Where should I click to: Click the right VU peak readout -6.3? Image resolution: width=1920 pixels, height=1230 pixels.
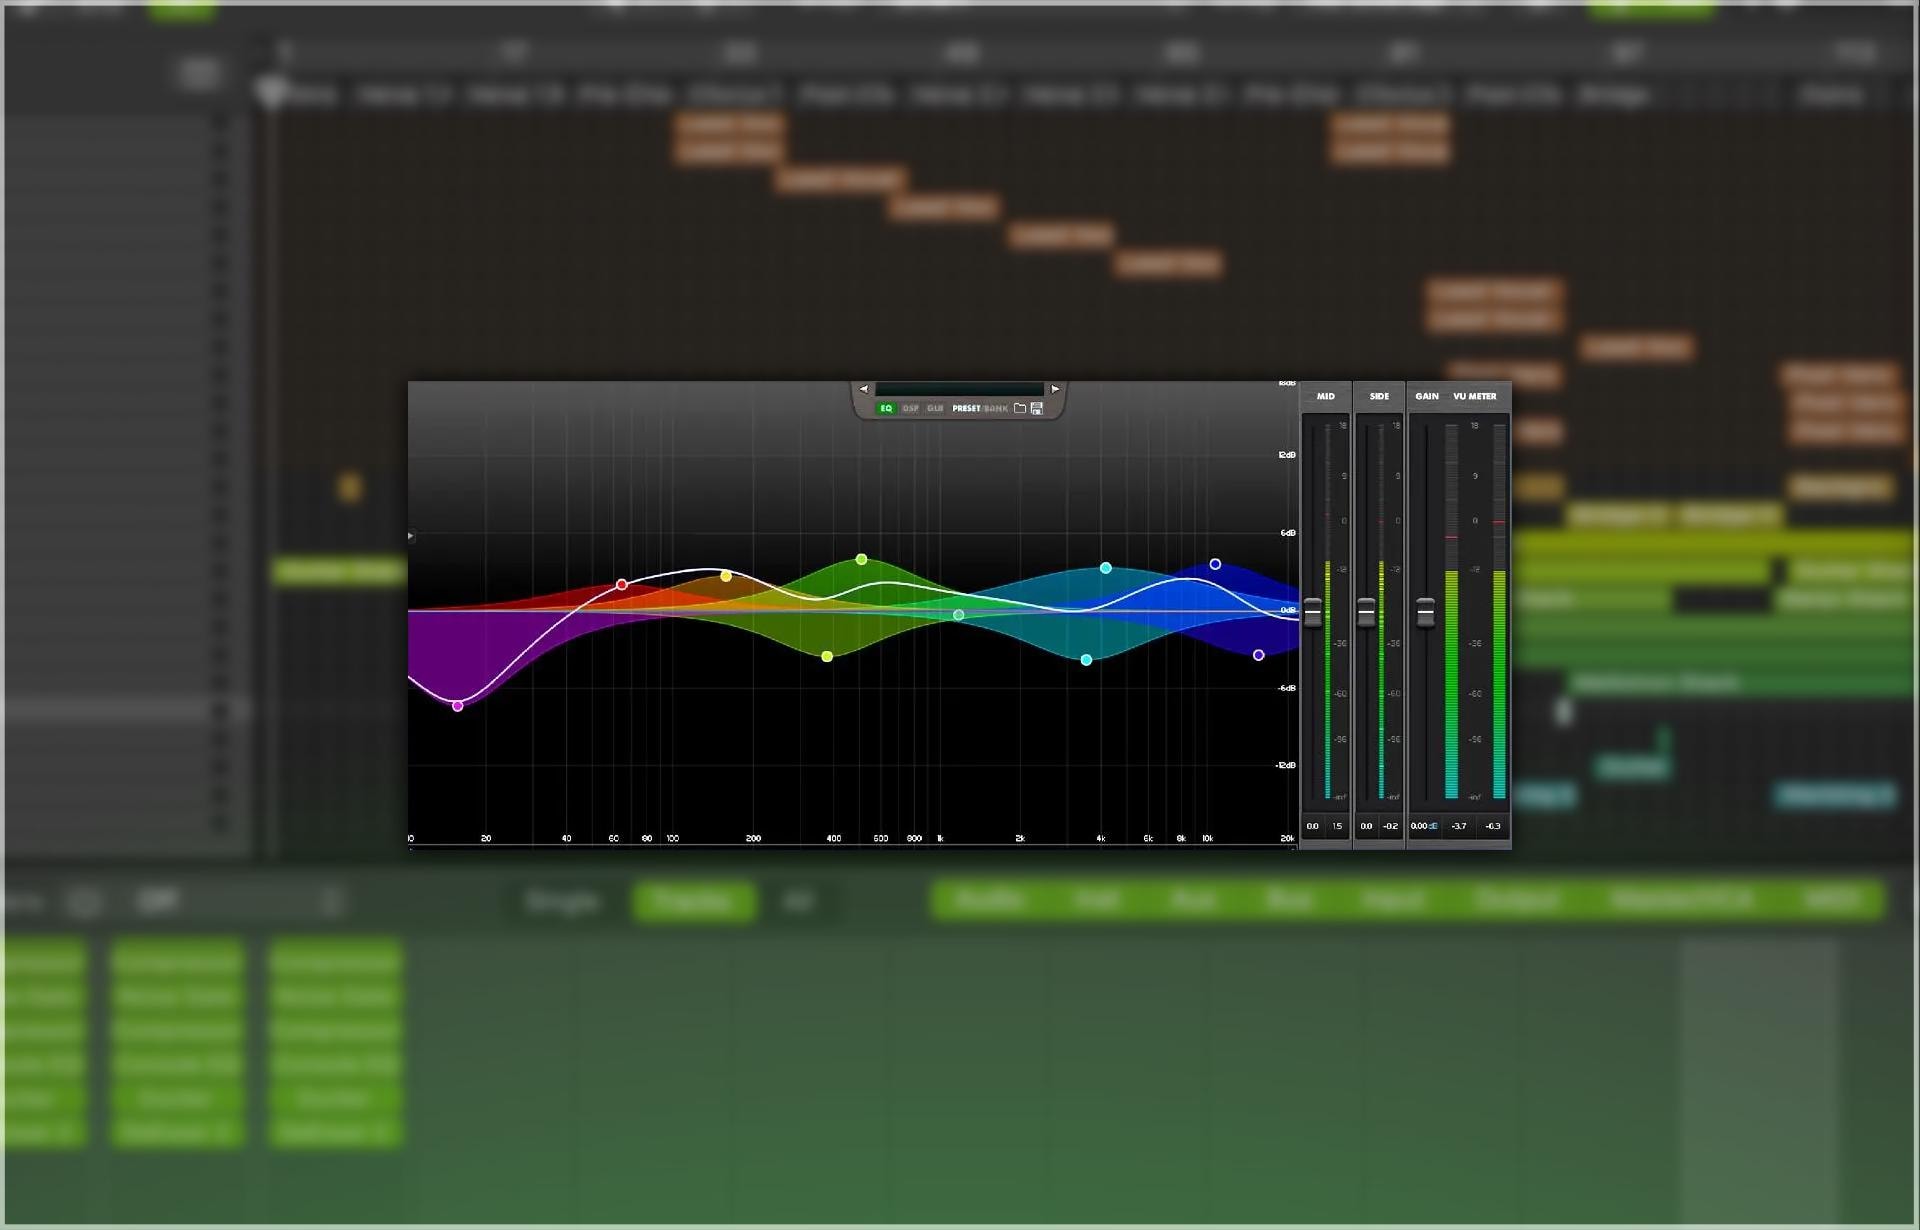tap(1493, 826)
